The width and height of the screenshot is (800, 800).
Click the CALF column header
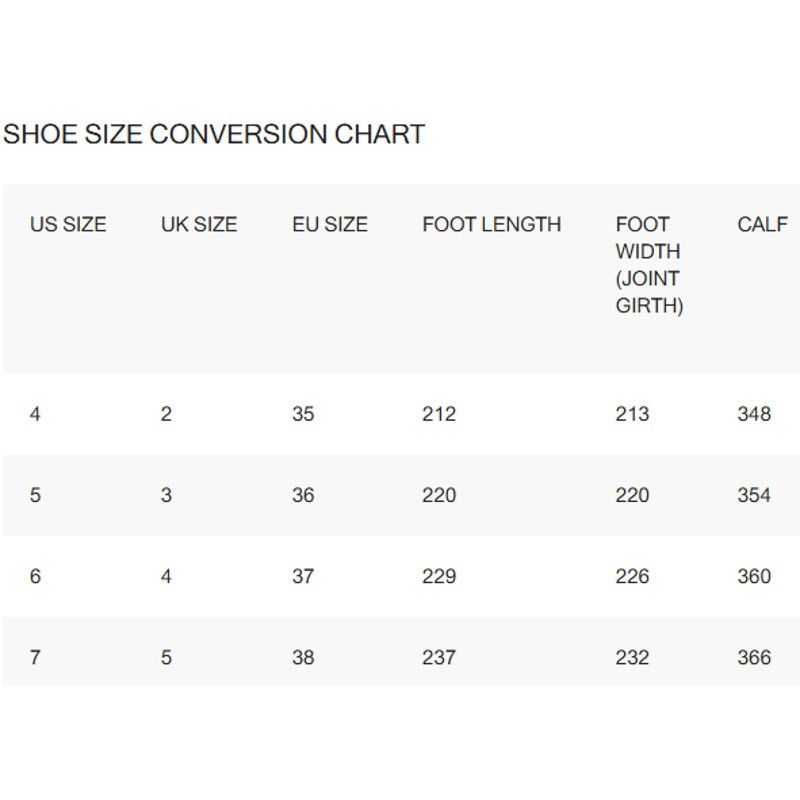point(762,224)
